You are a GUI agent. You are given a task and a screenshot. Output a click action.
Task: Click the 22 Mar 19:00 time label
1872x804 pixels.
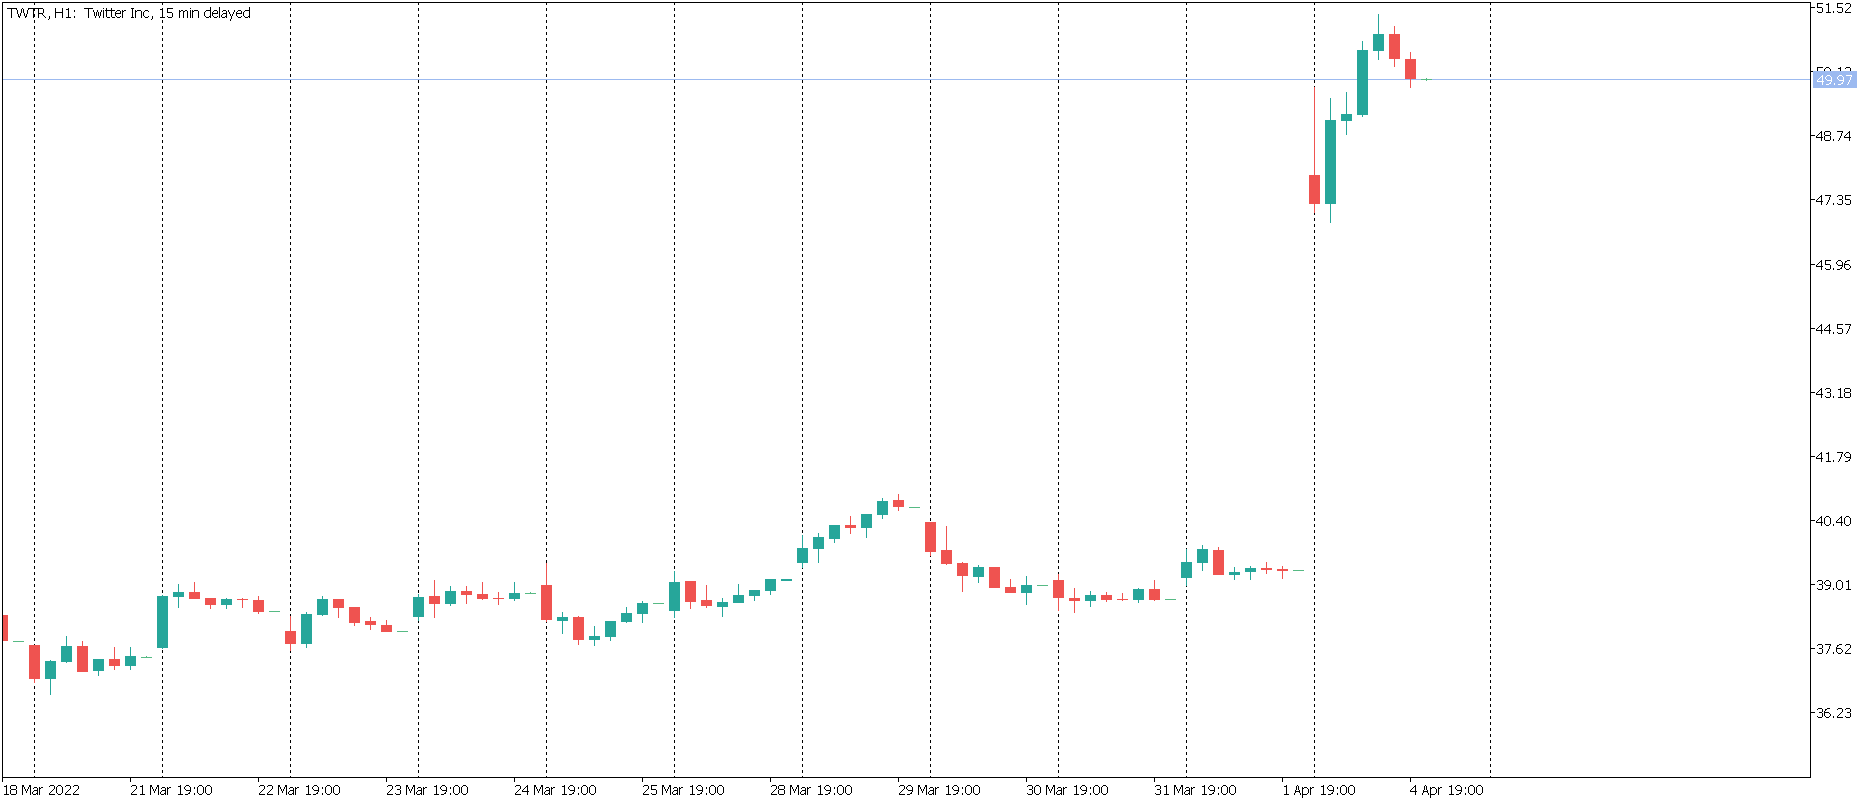click(x=299, y=790)
